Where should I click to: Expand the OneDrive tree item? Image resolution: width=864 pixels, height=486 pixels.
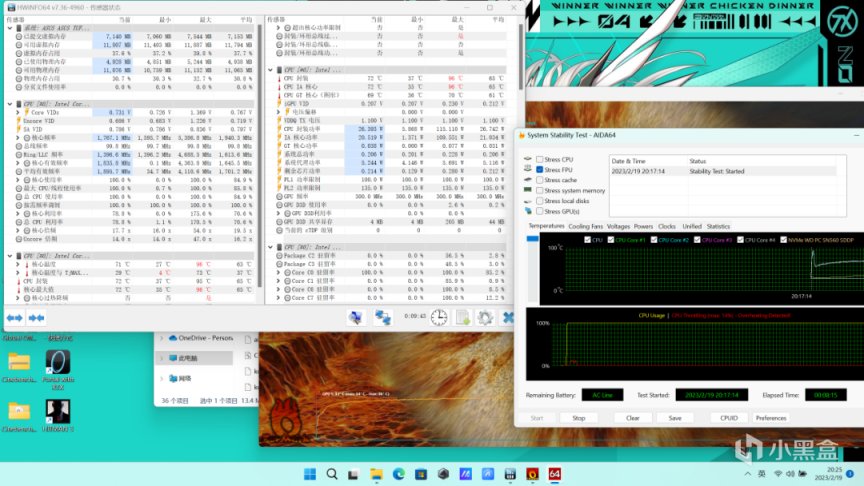click(162, 340)
